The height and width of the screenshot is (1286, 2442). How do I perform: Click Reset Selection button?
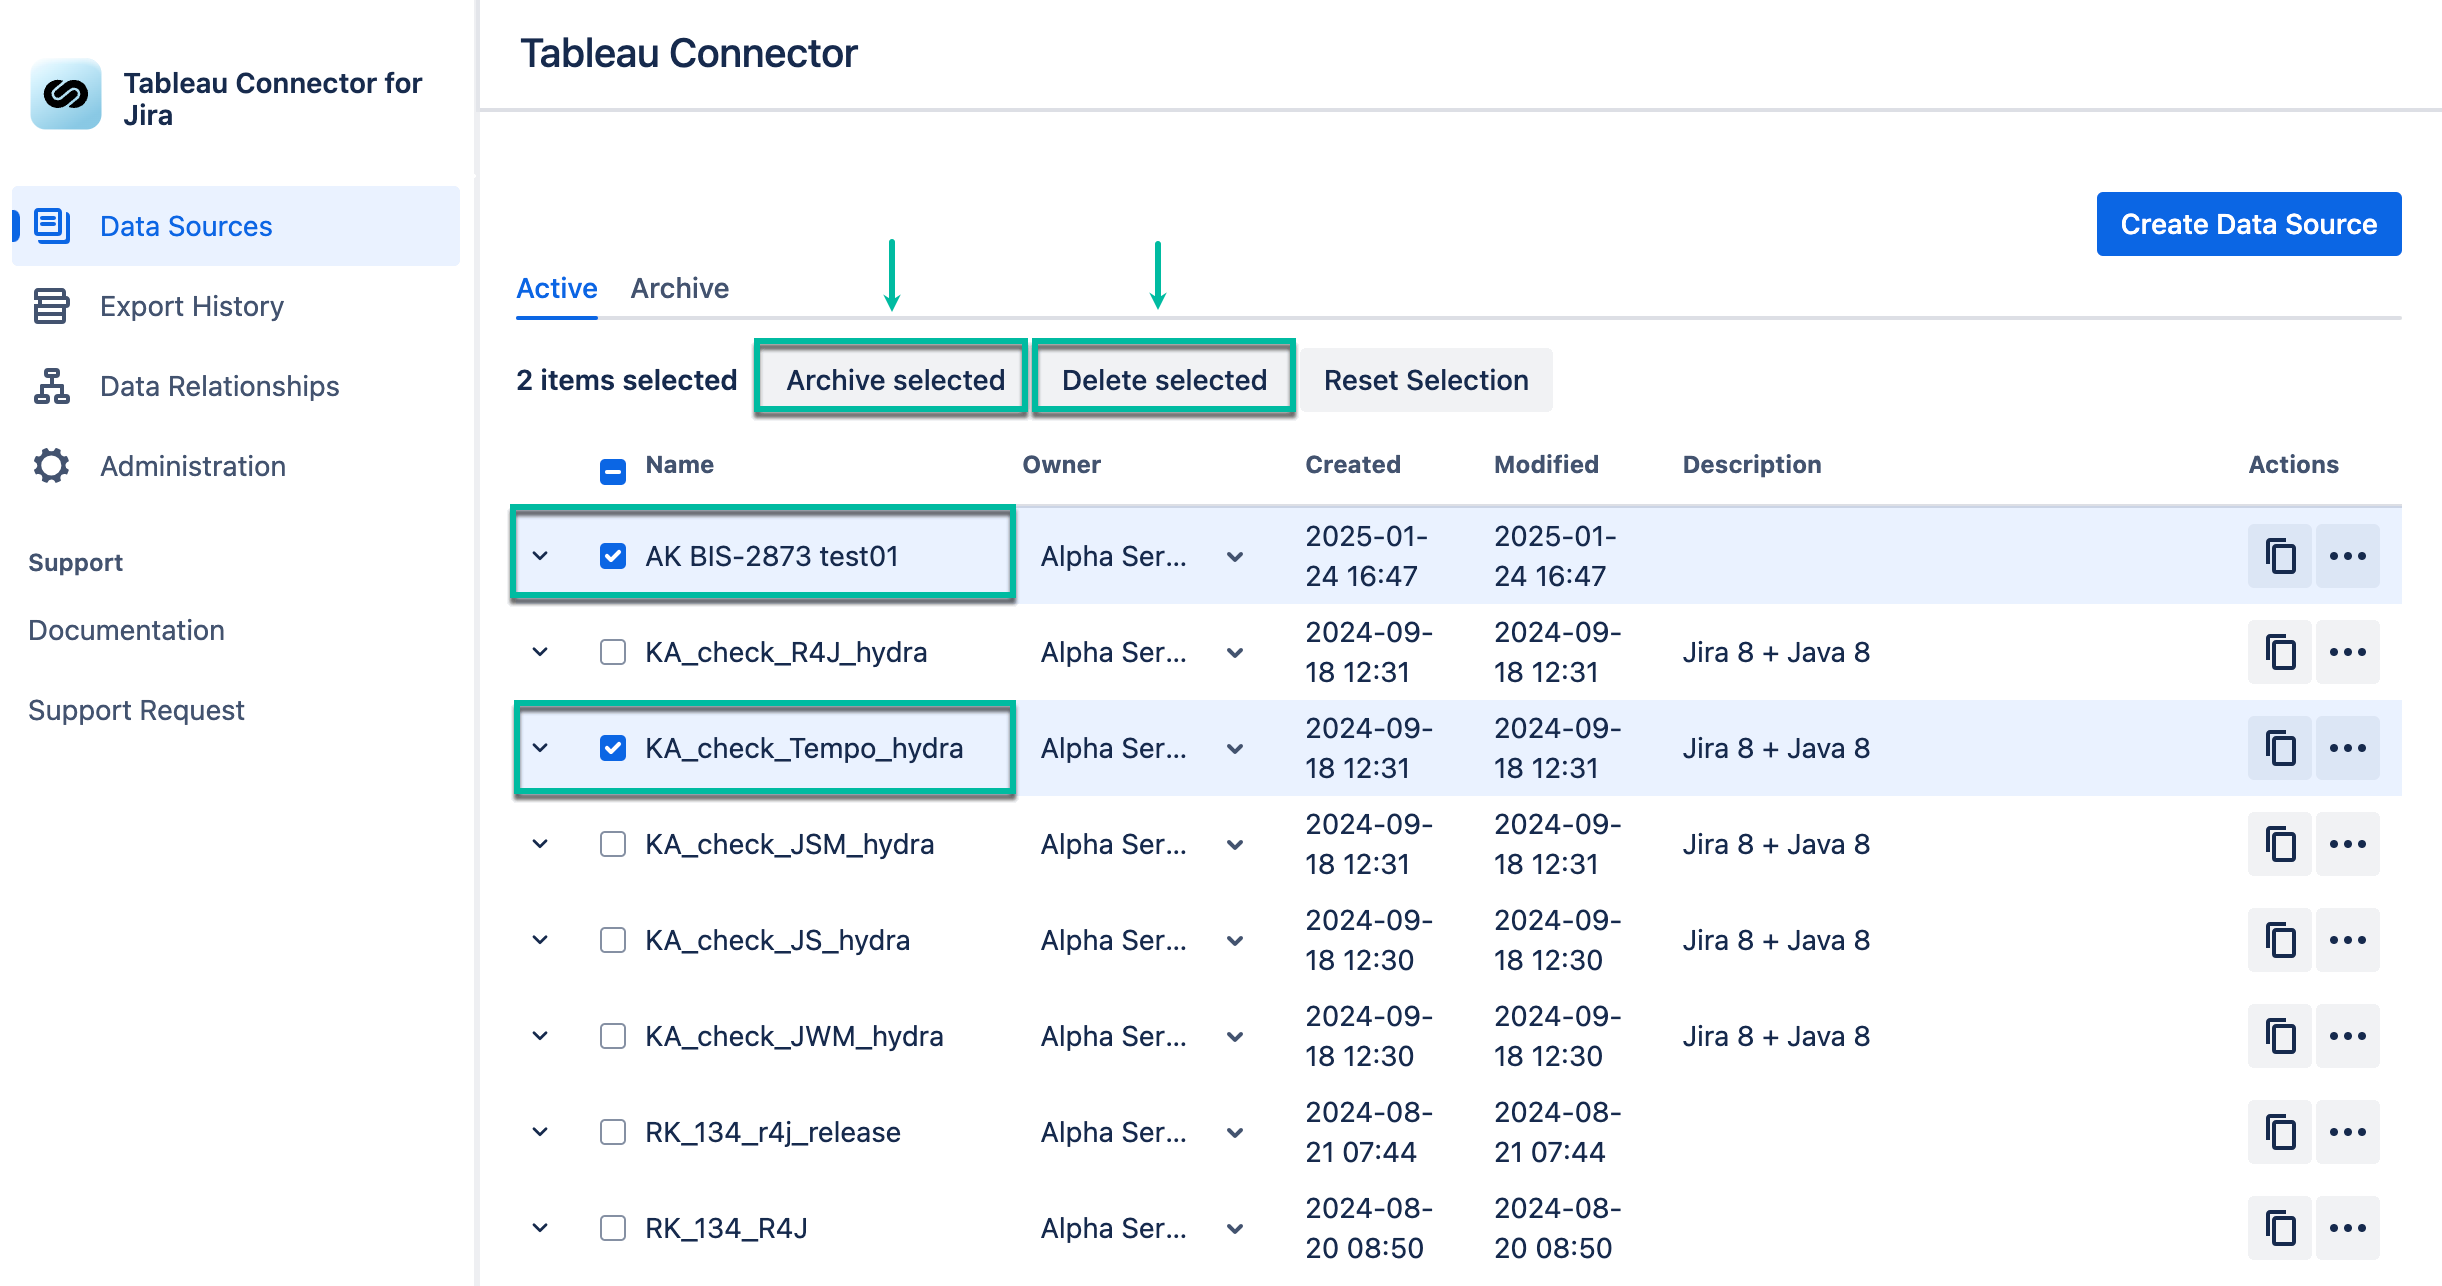click(1426, 380)
